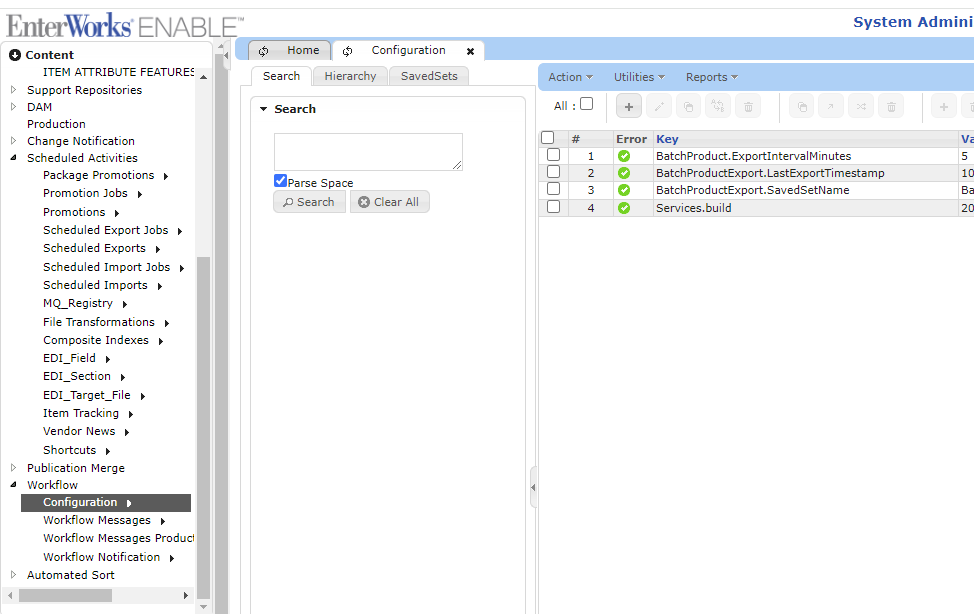Collapse the Scheduled Activities tree node
The image size is (974, 614).
[x=14, y=158]
